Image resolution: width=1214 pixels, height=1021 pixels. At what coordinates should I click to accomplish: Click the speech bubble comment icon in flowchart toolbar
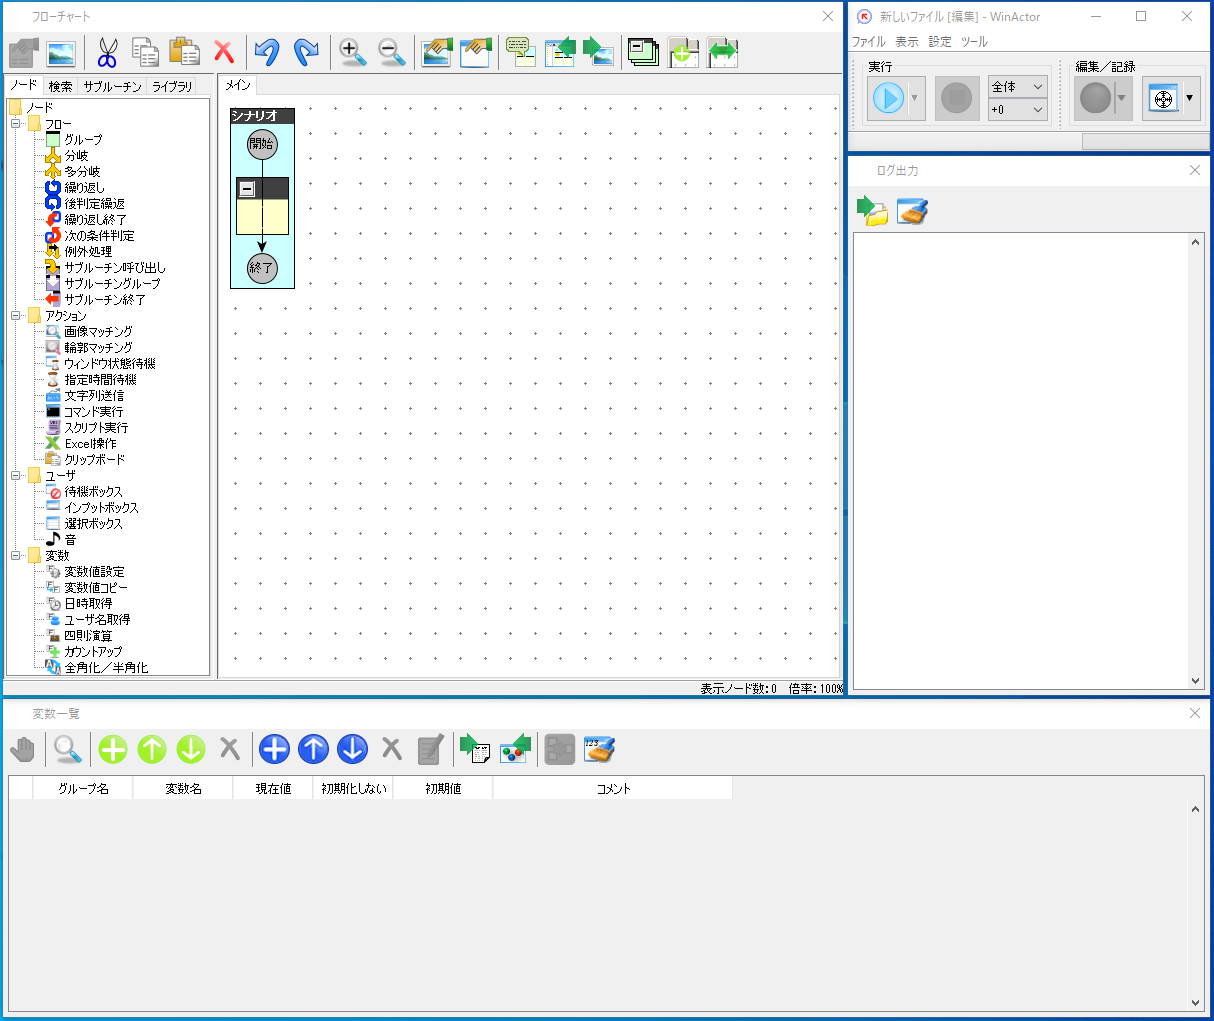[x=520, y=52]
